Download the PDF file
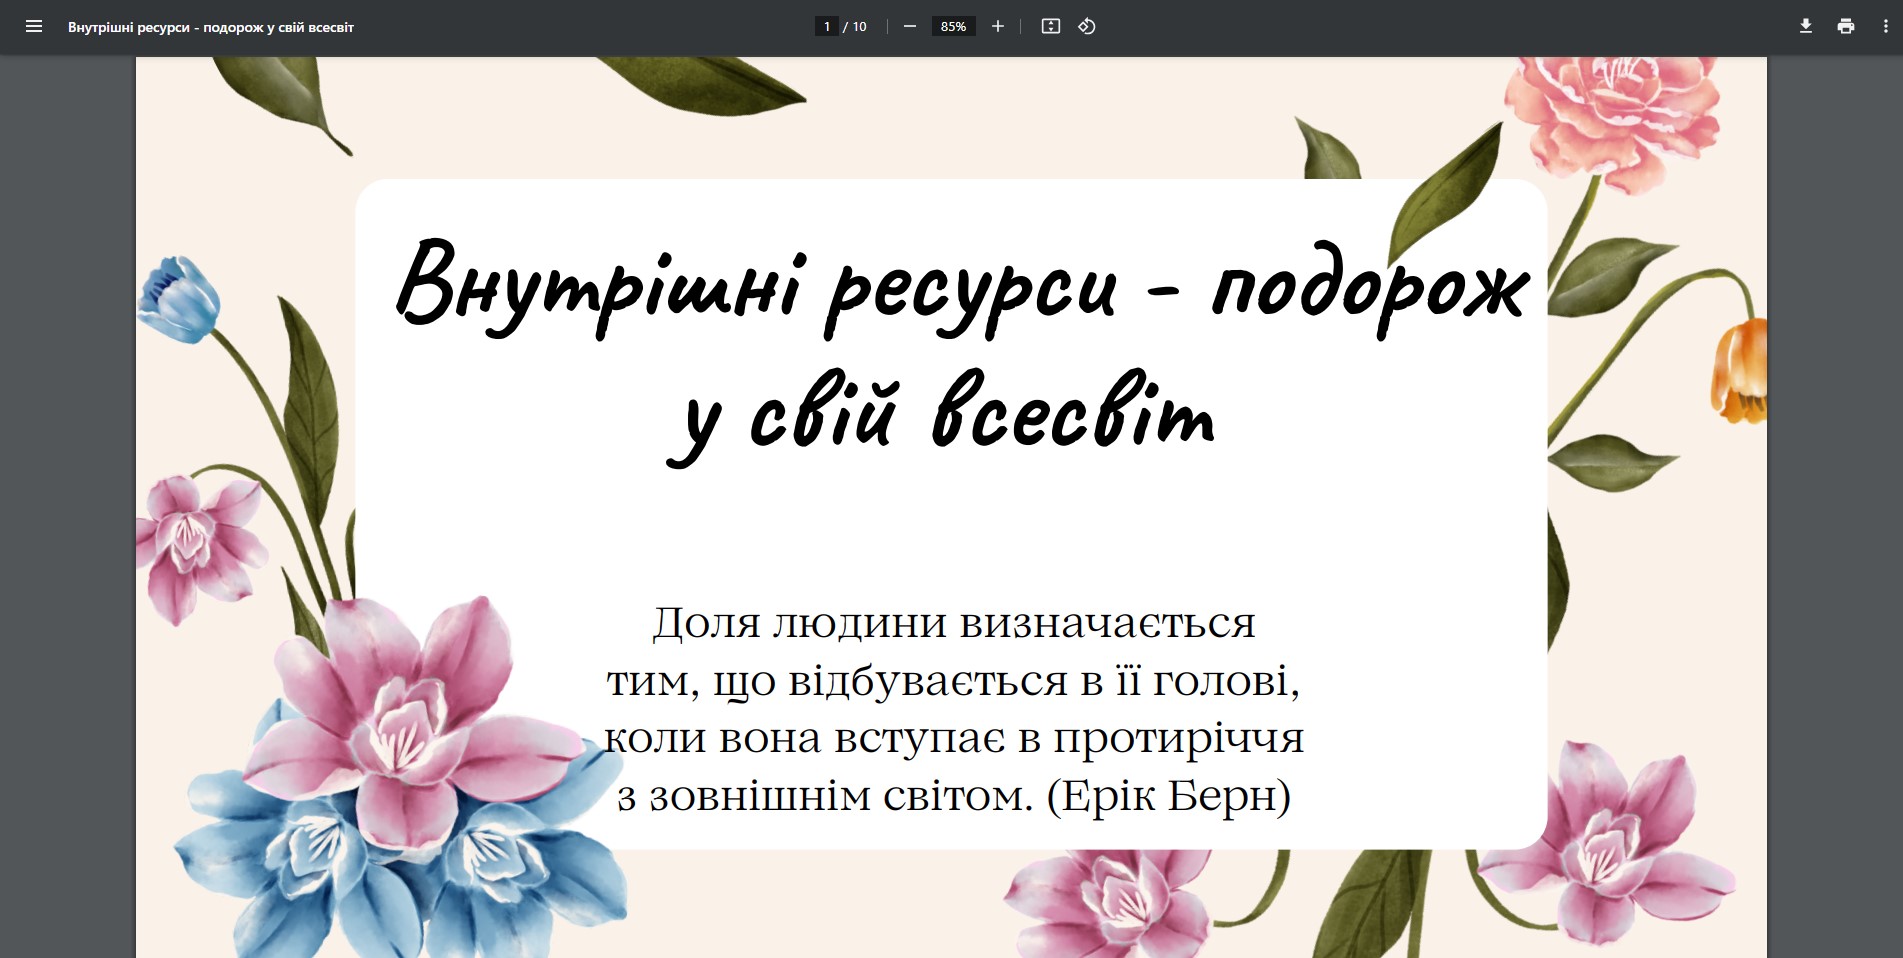The image size is (1903, 958). (x=1805, y=27)
